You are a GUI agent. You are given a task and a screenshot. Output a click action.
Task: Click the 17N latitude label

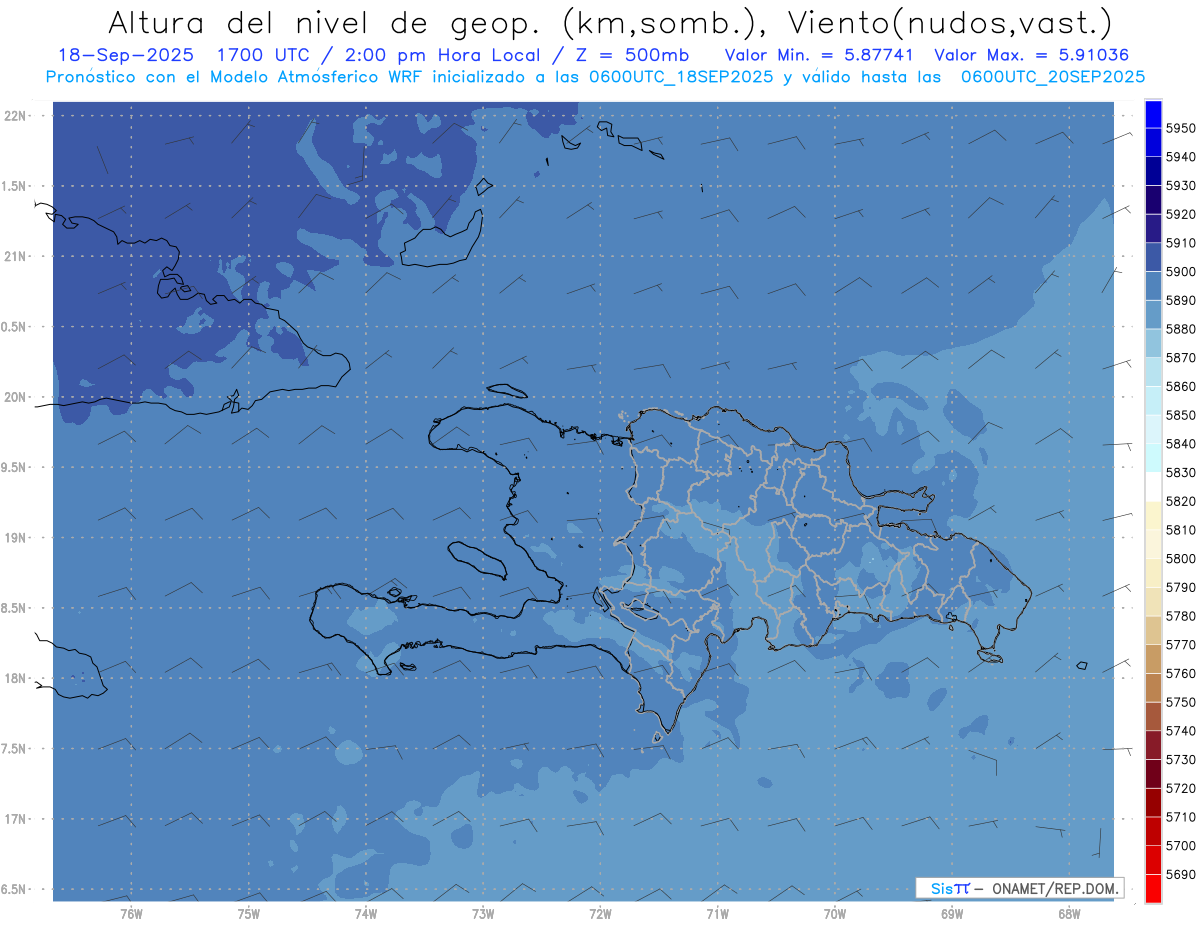click(x=15, y=819)
